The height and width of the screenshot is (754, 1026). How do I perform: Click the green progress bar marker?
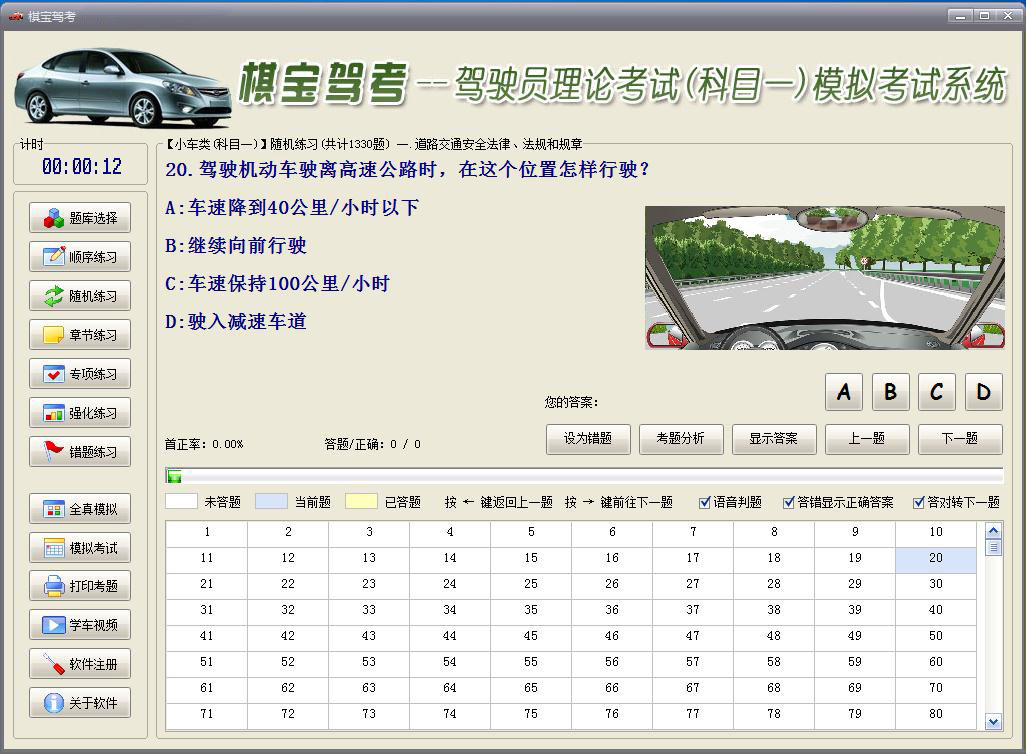coord(175,476)
